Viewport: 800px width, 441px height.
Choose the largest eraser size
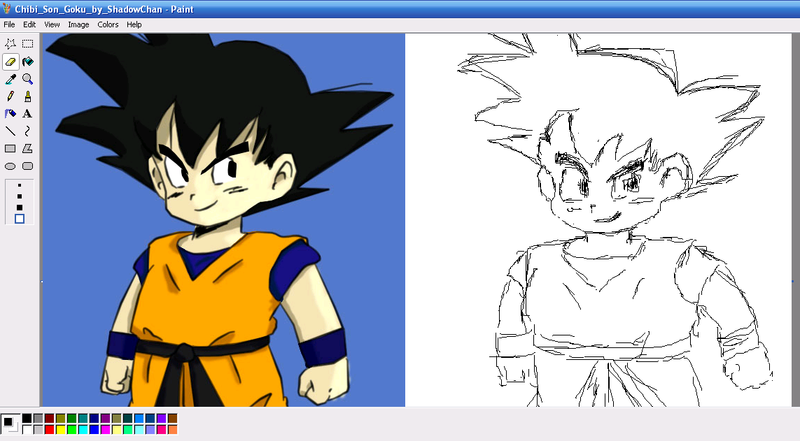(19, 219)
